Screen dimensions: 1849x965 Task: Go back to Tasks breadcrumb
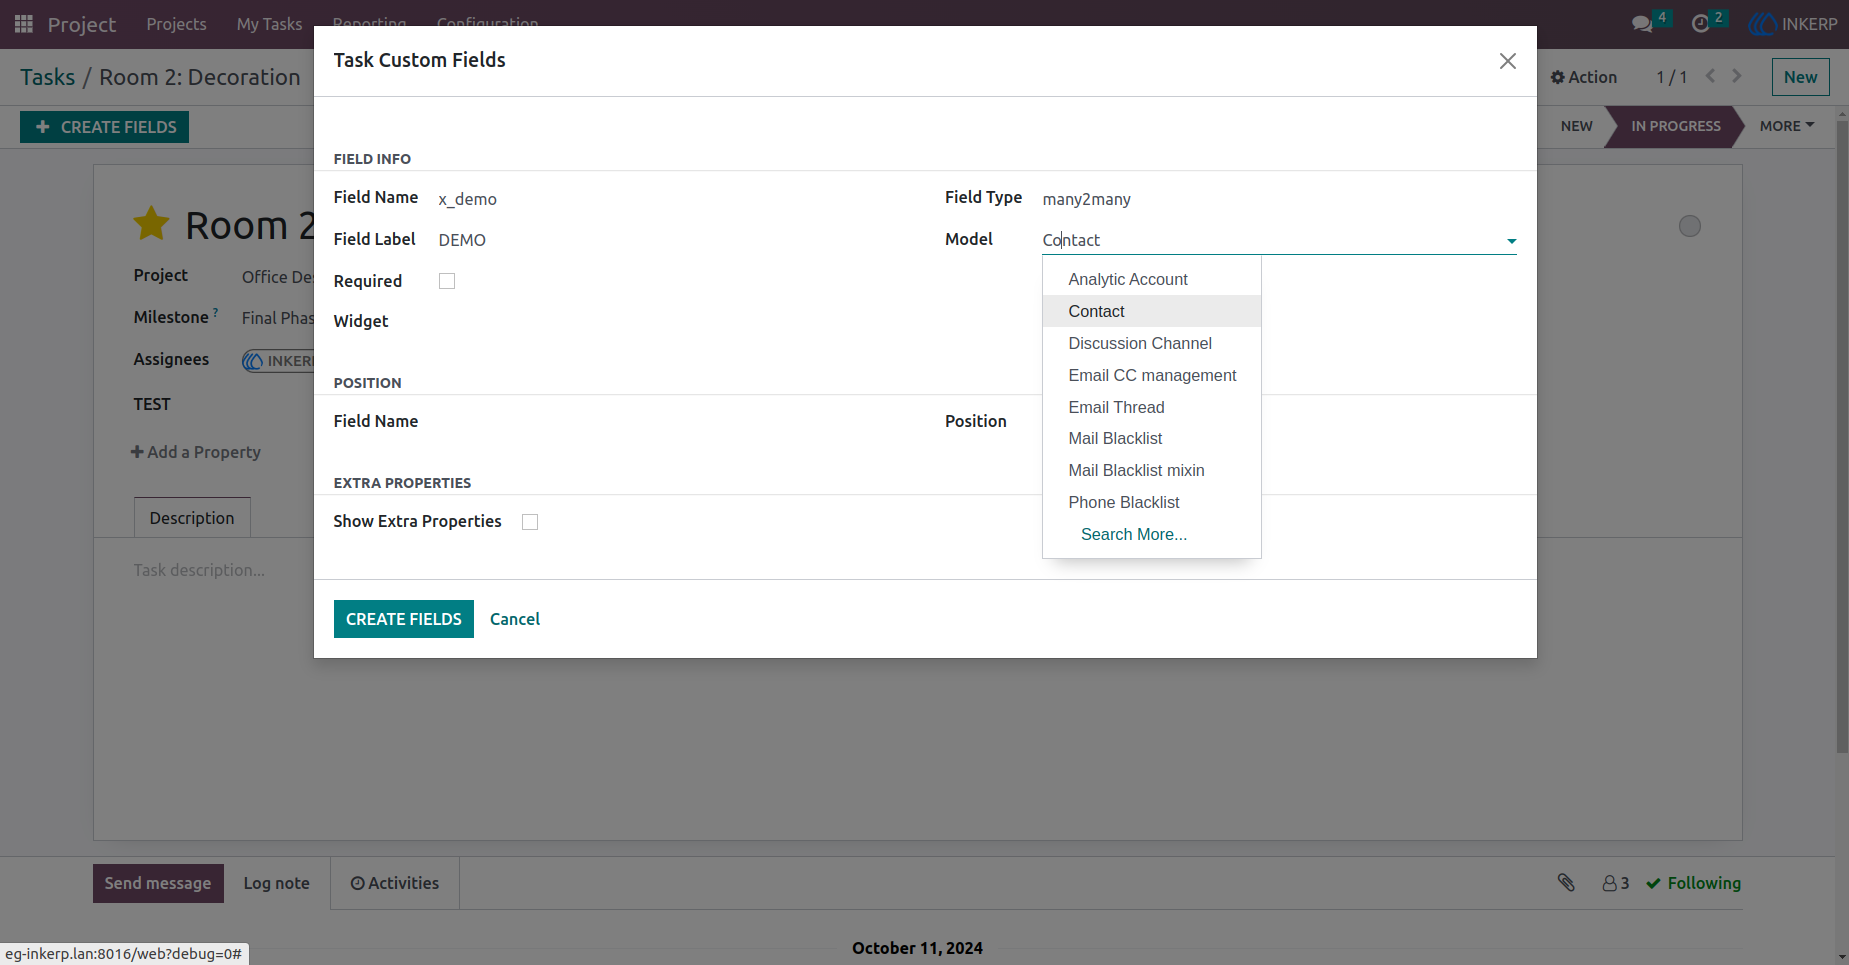tap(48, 77)
